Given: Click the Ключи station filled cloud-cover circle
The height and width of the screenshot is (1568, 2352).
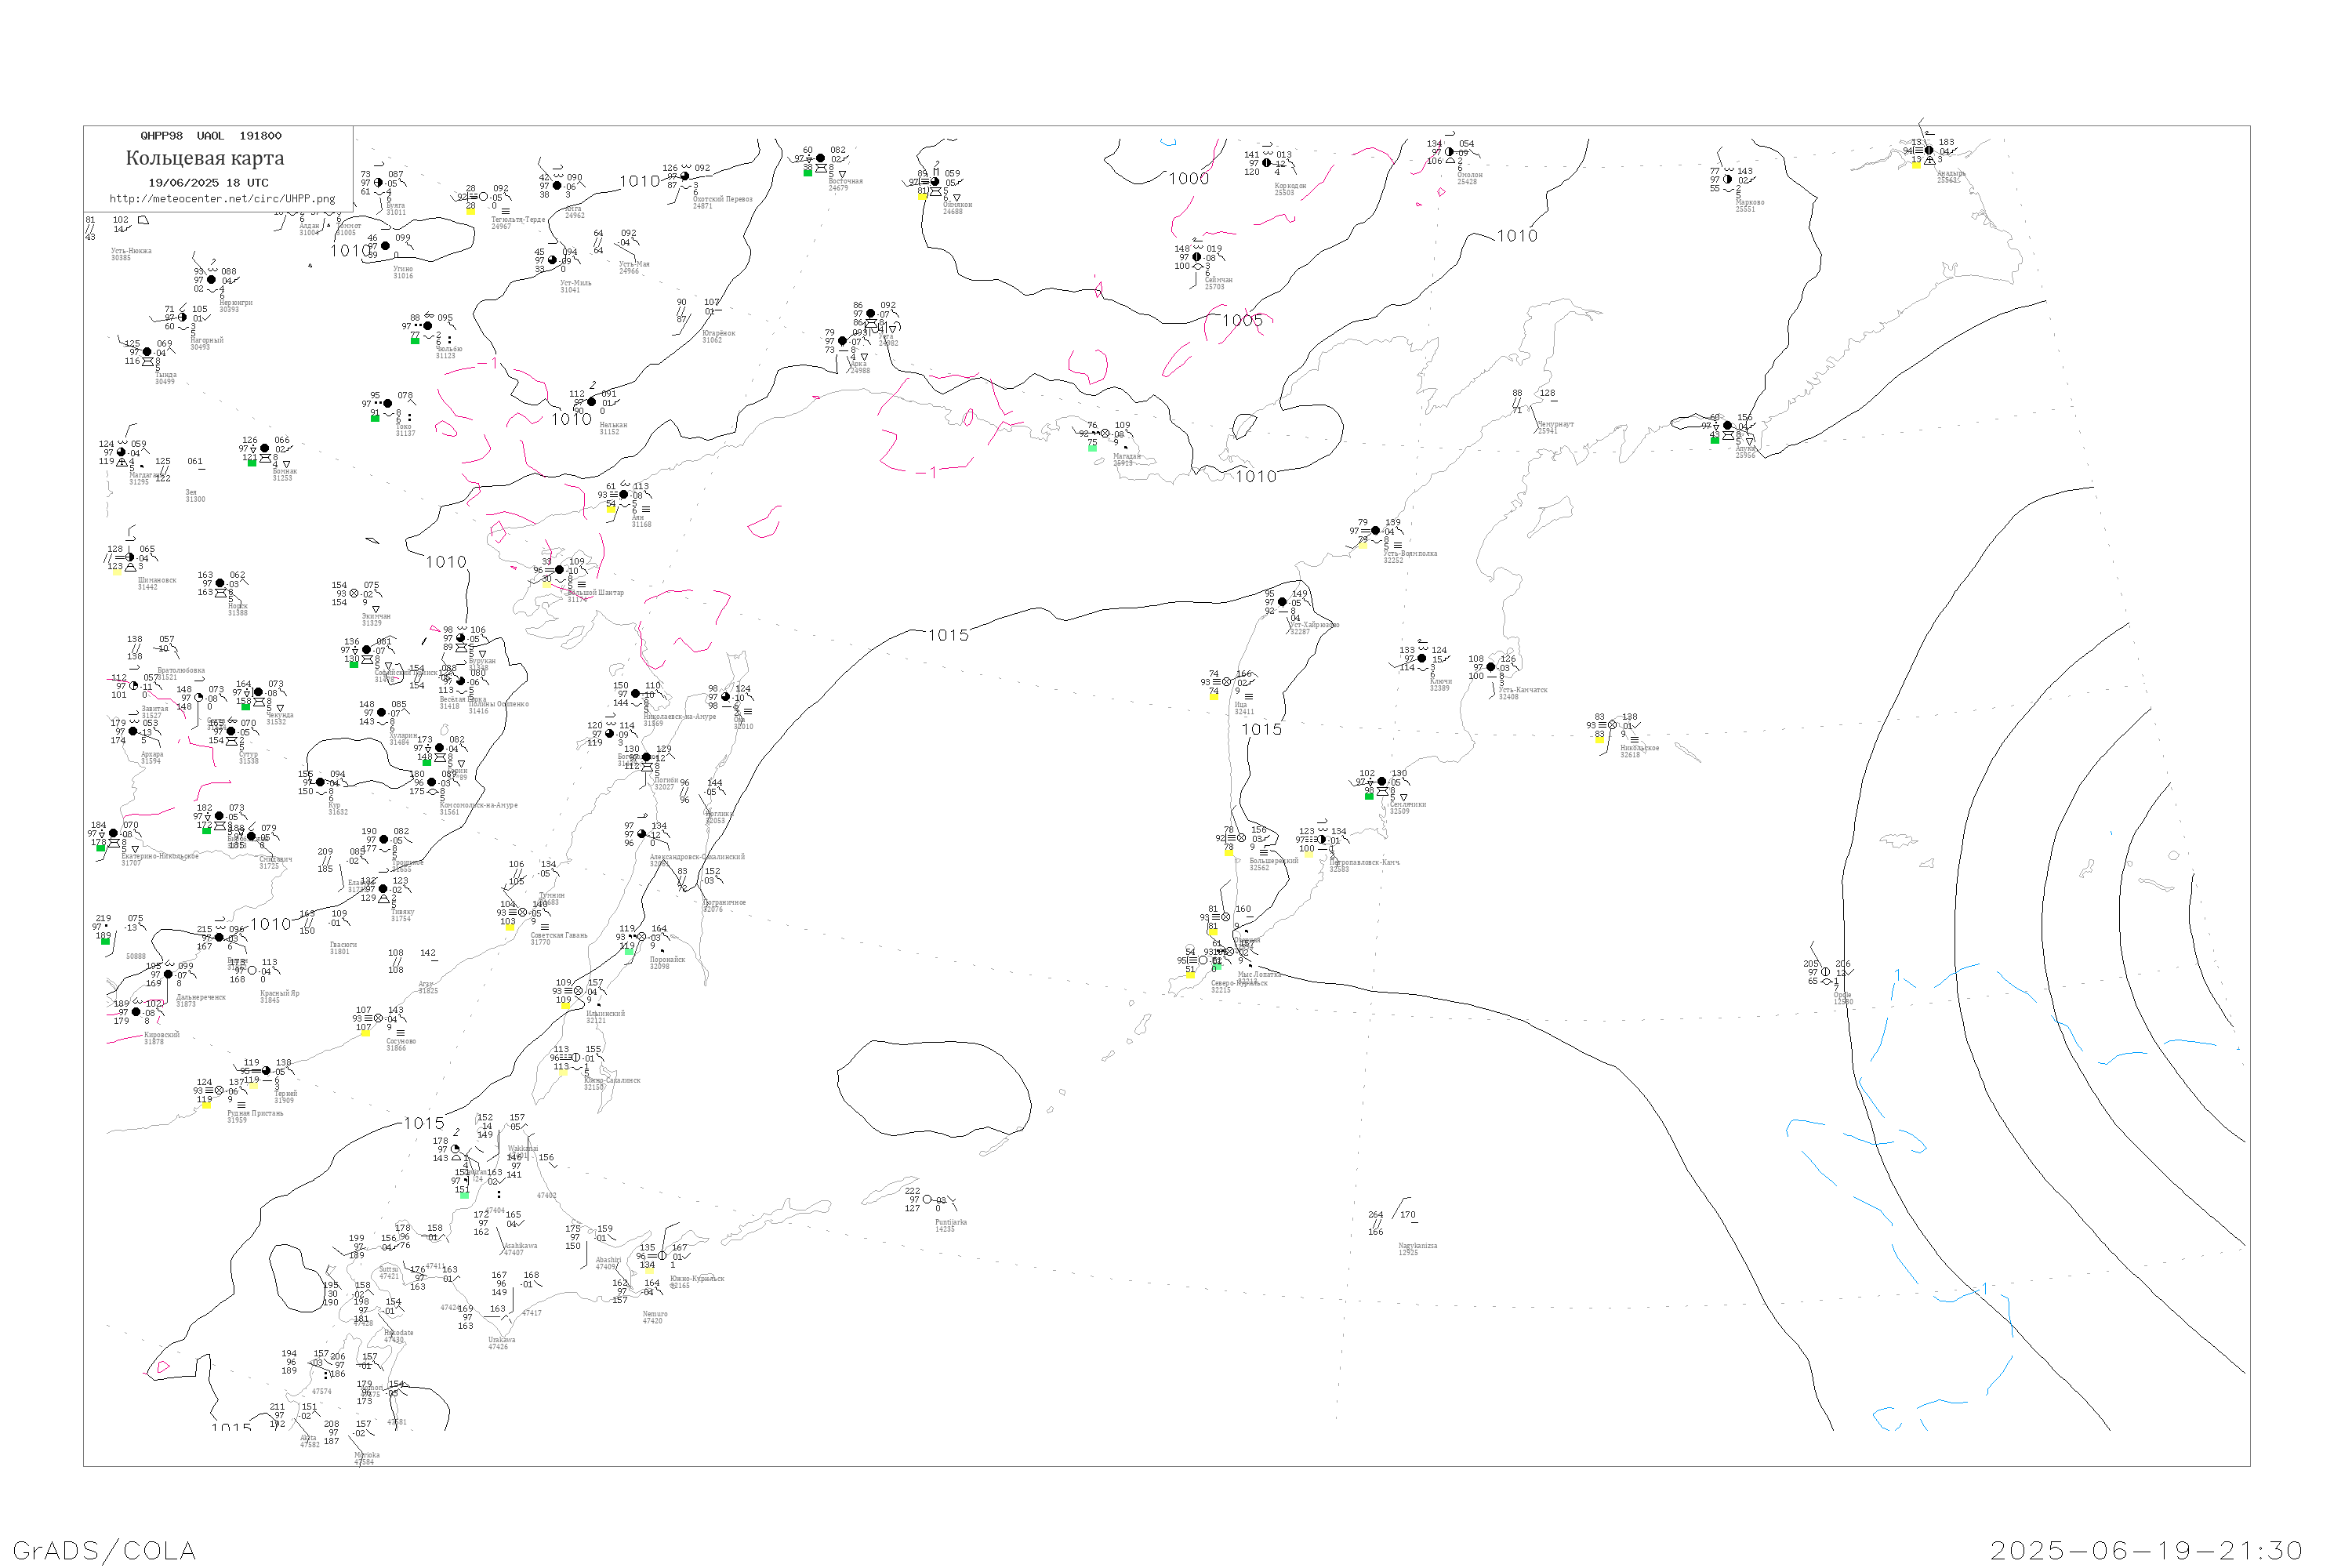Looking at the screenshot, I should point(1421,658).
